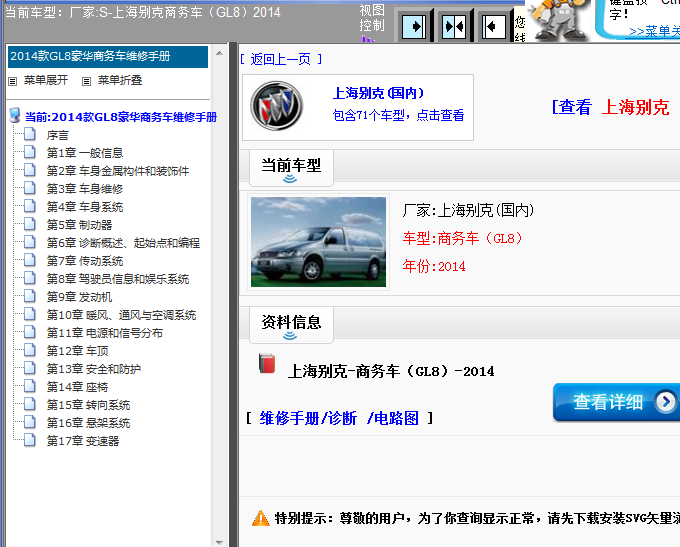Click 包含71个车型,点击查看 link

click(x=398, y=115)
